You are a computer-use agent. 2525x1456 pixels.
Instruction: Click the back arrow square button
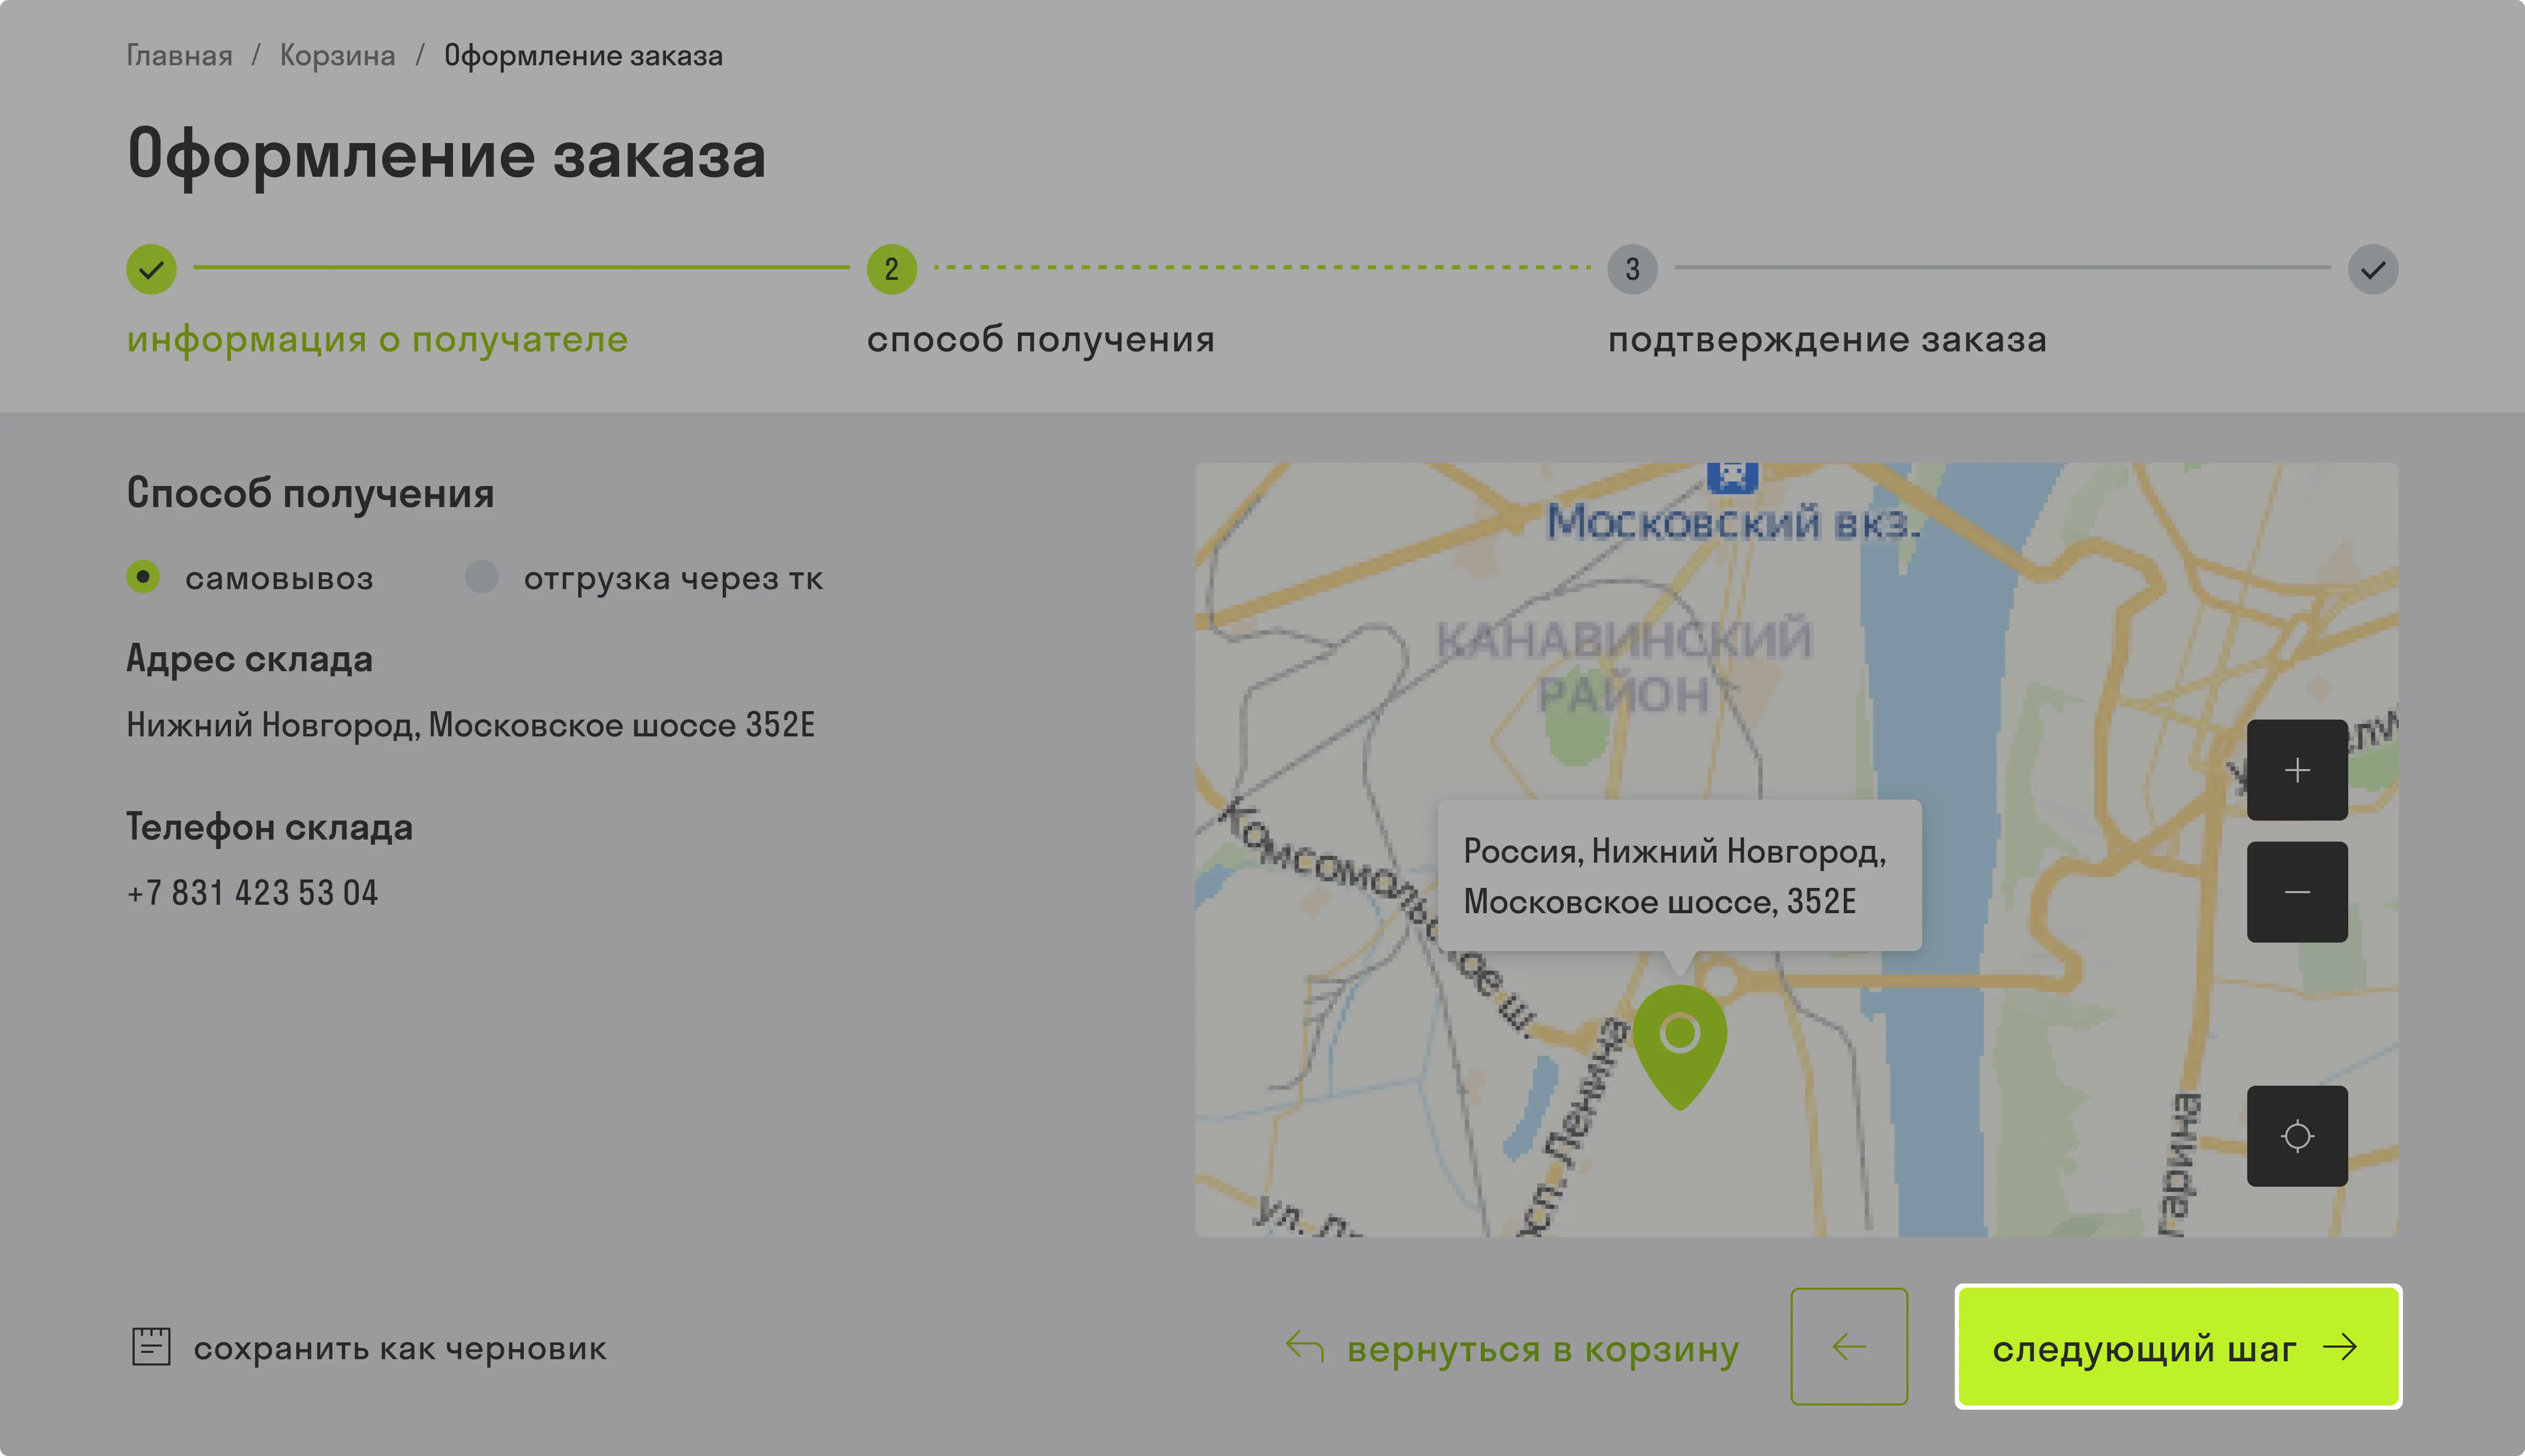(x=1849, y=1346)
